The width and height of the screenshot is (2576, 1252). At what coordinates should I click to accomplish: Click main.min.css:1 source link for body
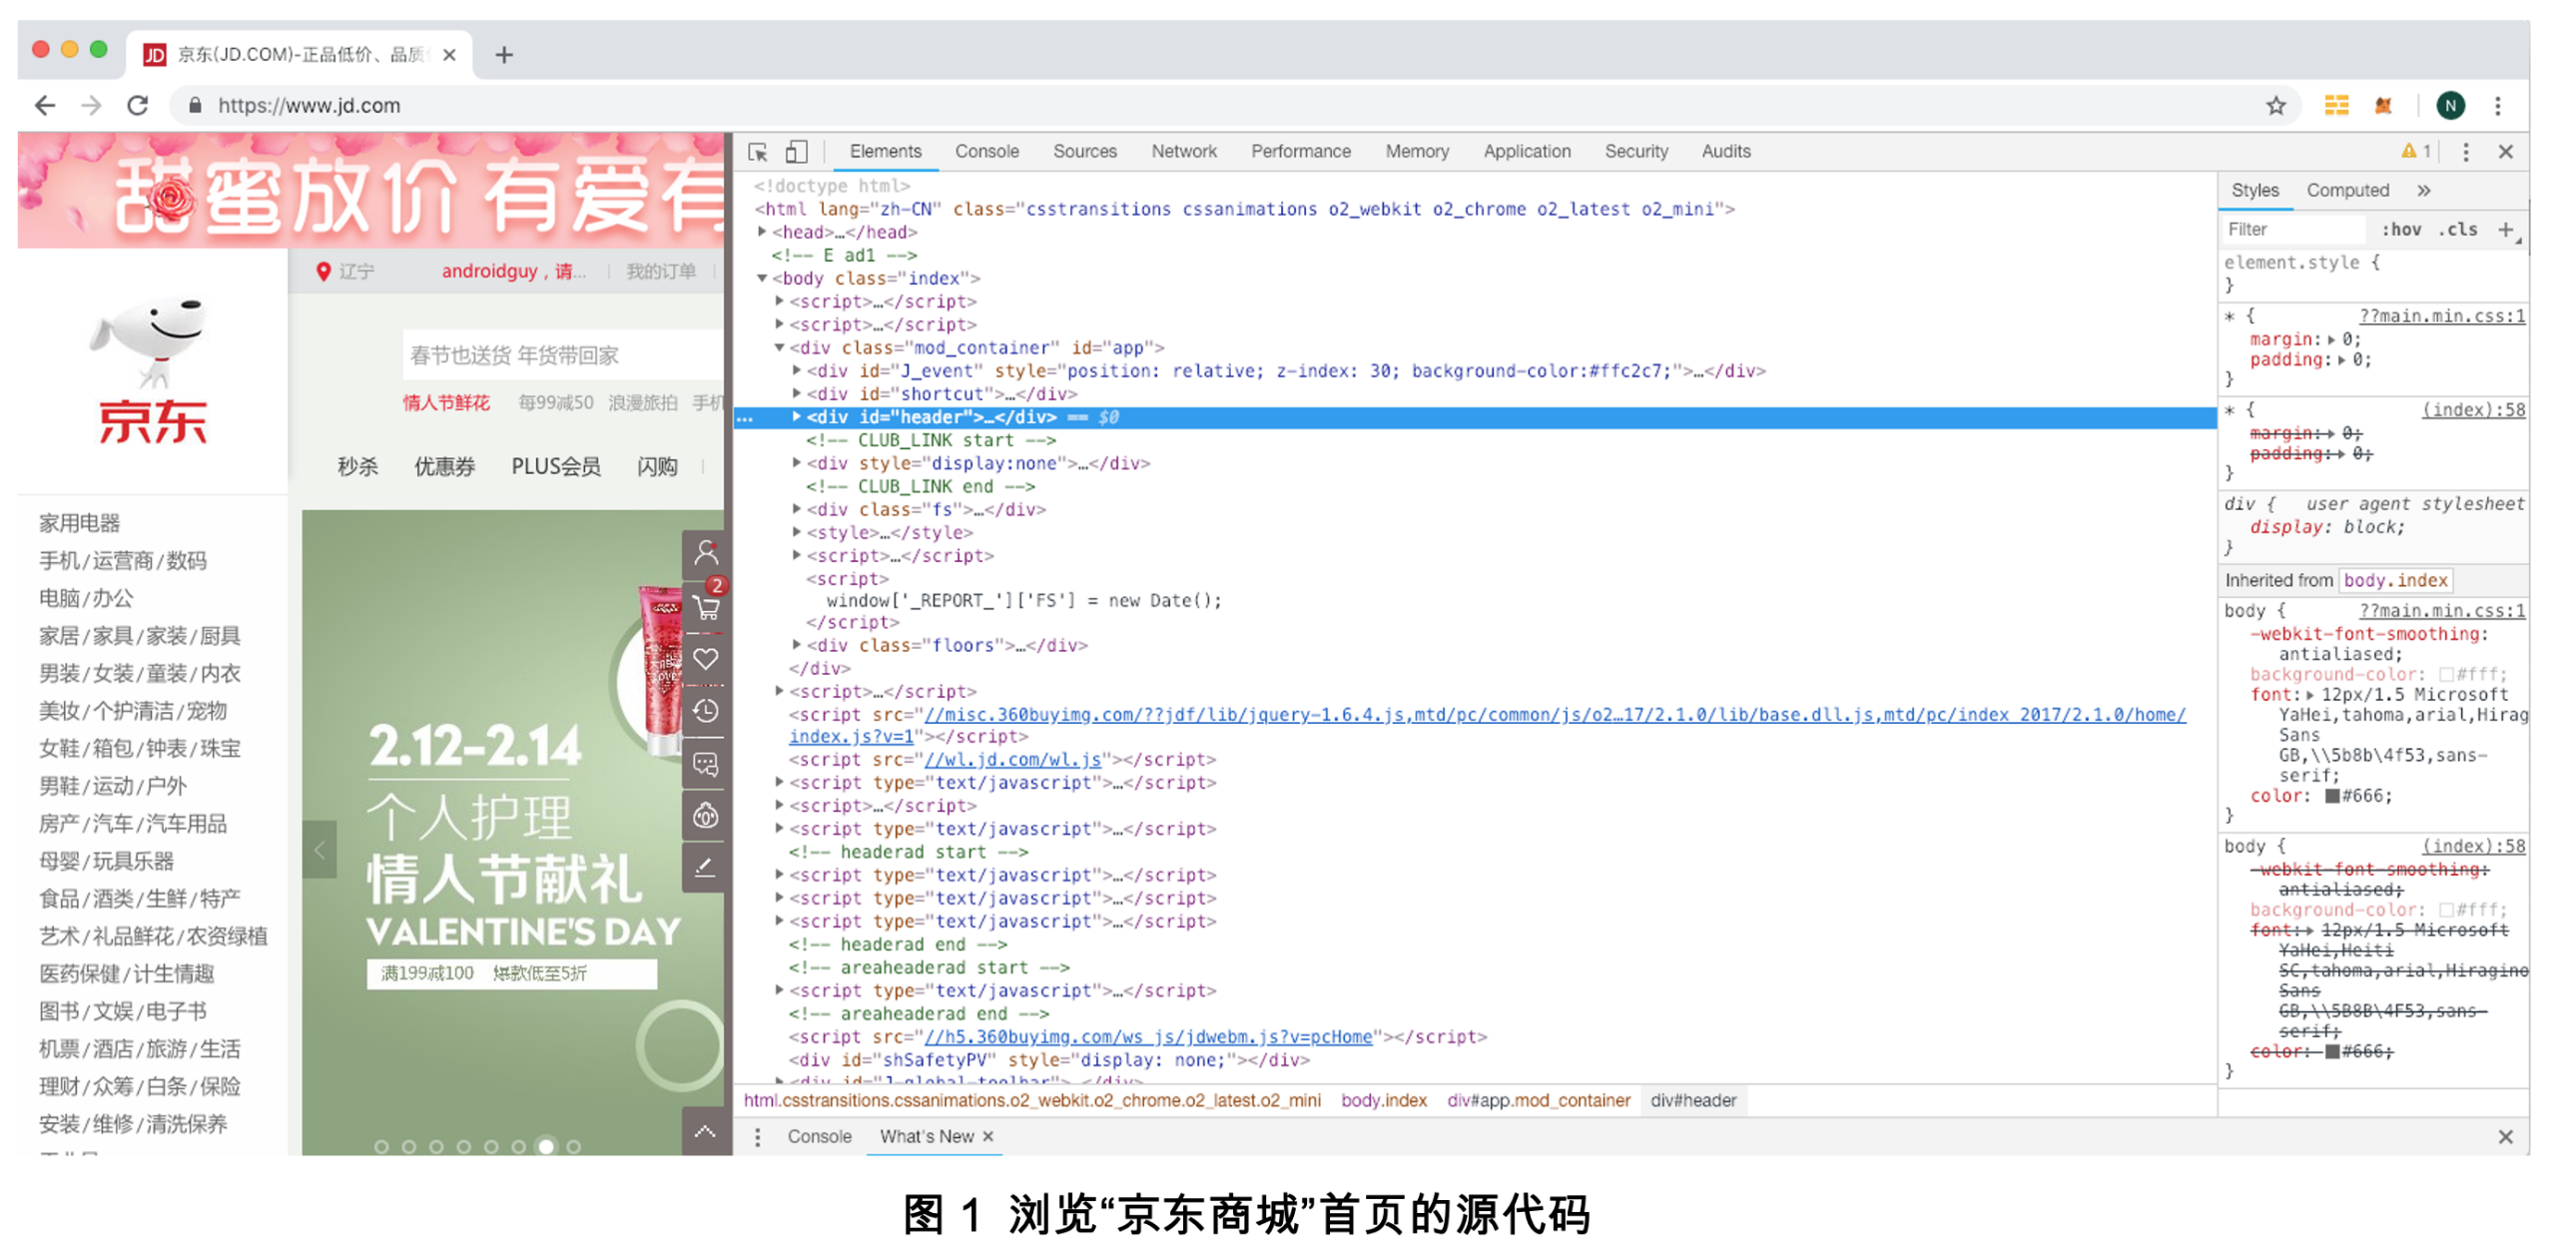pos(2443,611)
